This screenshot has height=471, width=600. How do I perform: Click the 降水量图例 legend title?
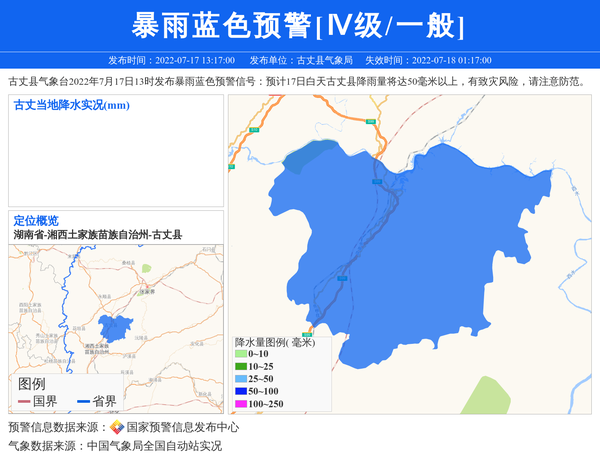click(x=274, y=341)
